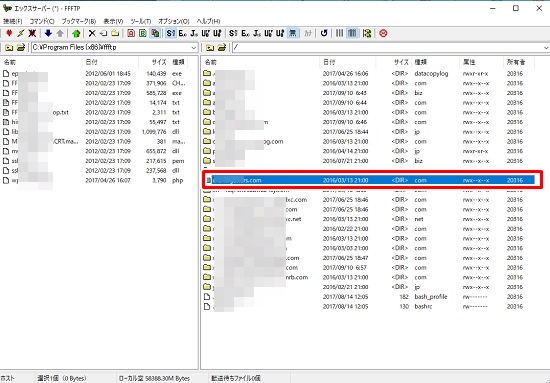This screenshot has width=550, height=383.
Task: Open change-folder icon in remote pane
Action: [222, 47]
